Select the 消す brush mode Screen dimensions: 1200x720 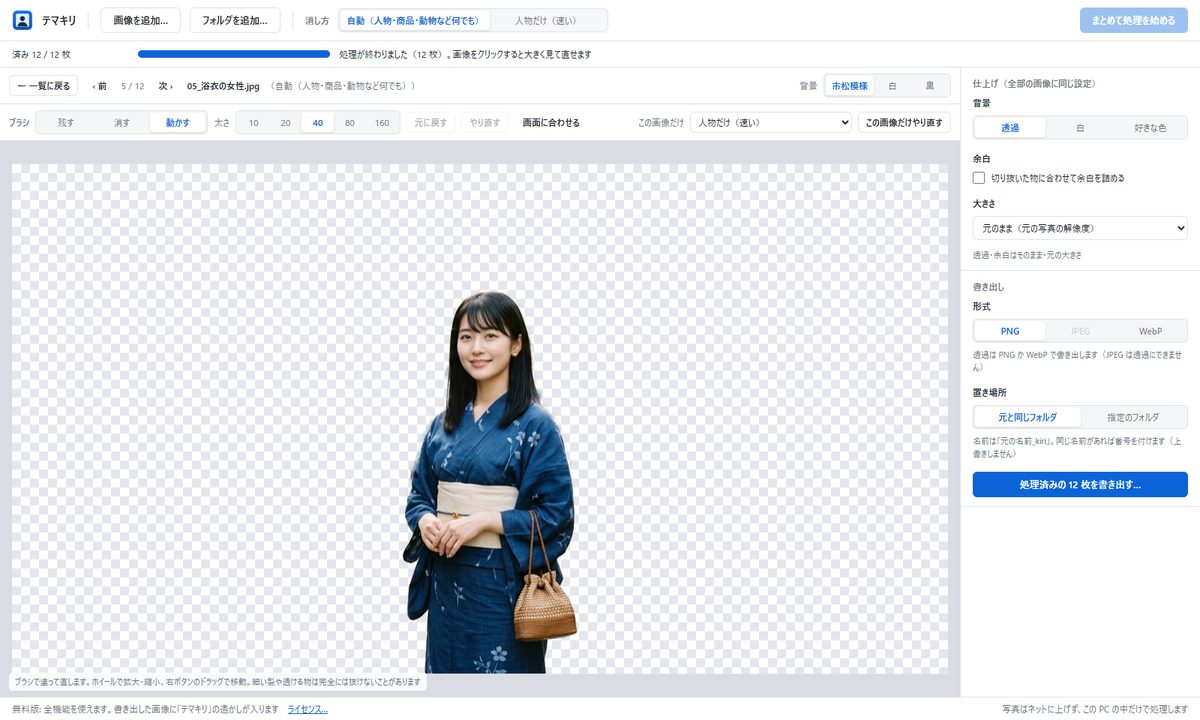click(x=121, y=123)
